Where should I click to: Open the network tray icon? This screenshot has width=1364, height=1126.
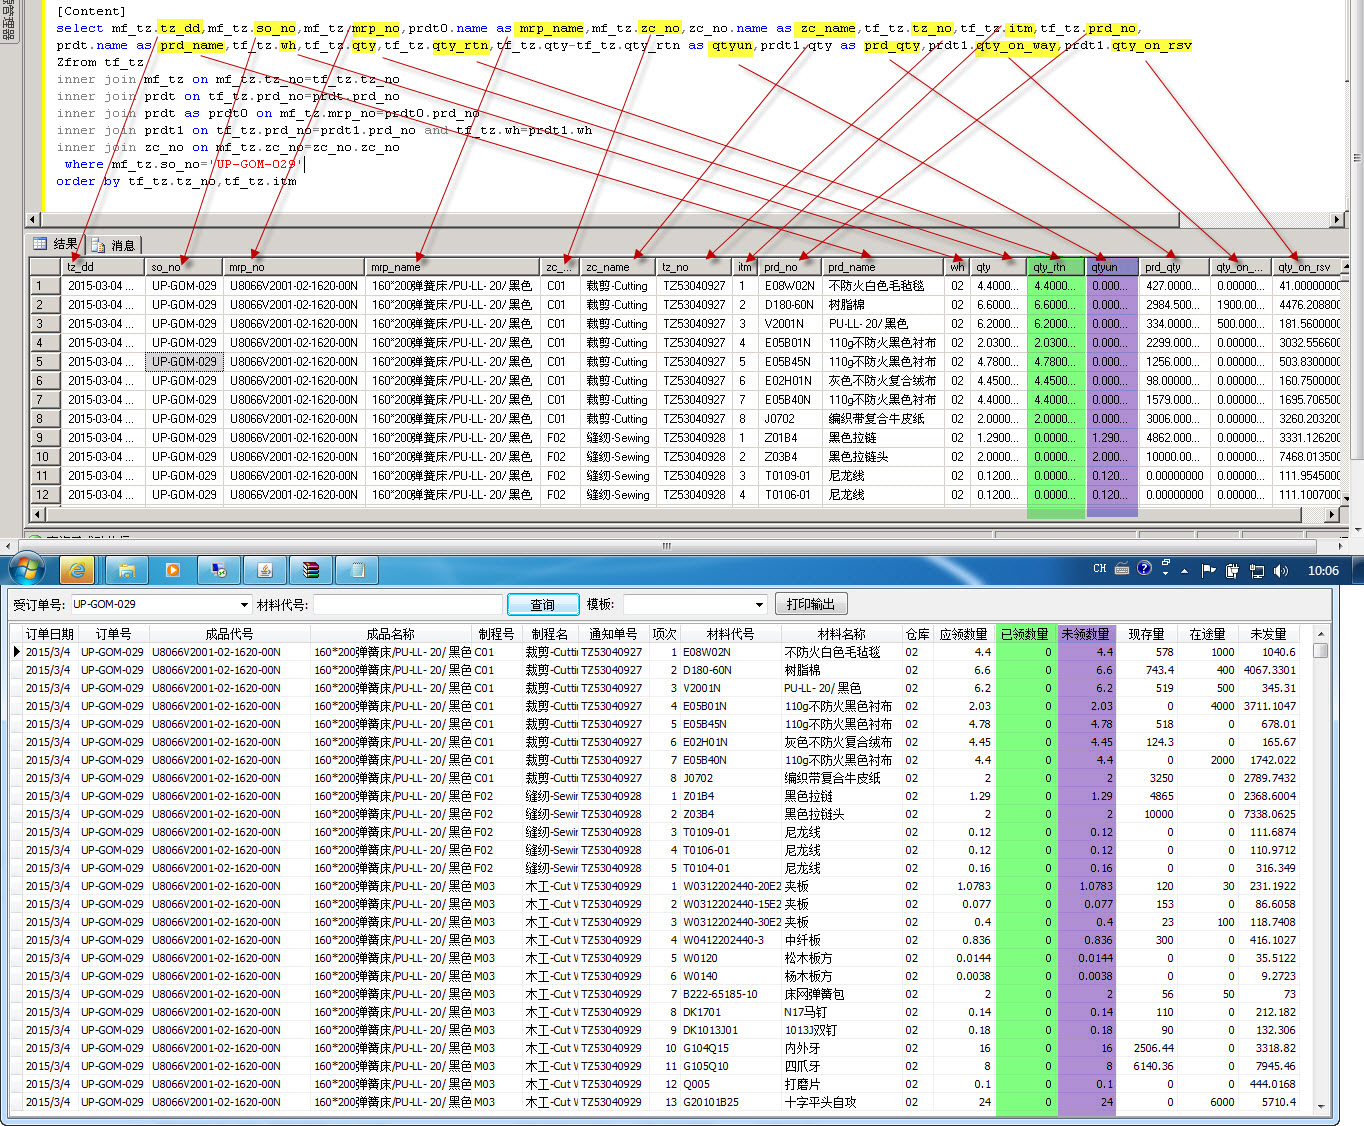click(1257, 571)
